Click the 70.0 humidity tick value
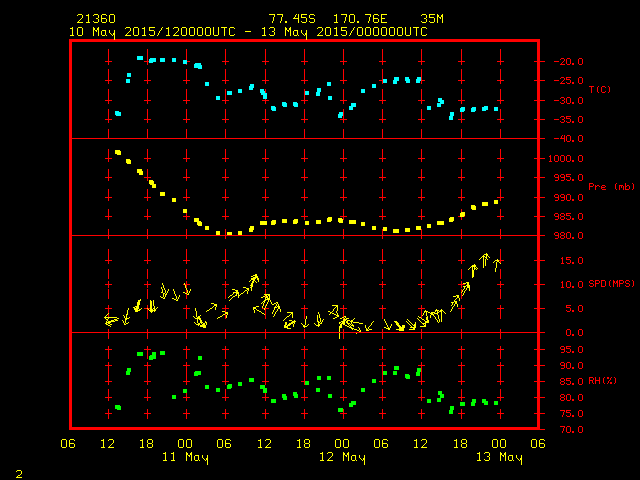The height and width of the screenshot is (480, 640). [562, 430]
